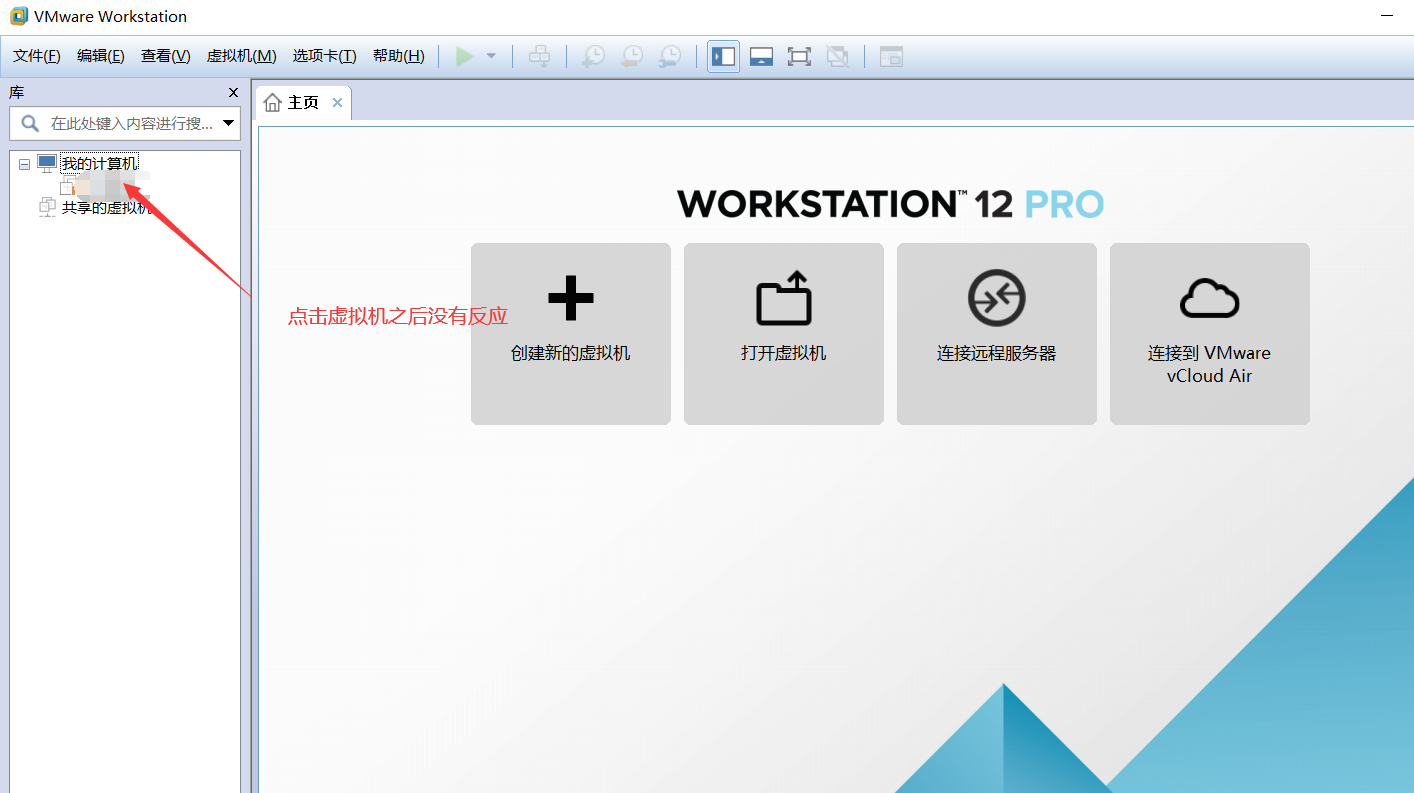Select 我的计算机 in the library tree
Screen dimensions: 1414x793
[x=100, y=163]
